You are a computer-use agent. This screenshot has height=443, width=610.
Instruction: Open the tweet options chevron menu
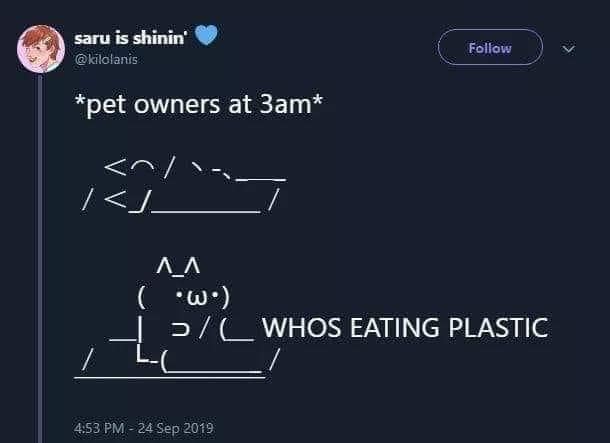pyautogui.click(x=570, y=48)
